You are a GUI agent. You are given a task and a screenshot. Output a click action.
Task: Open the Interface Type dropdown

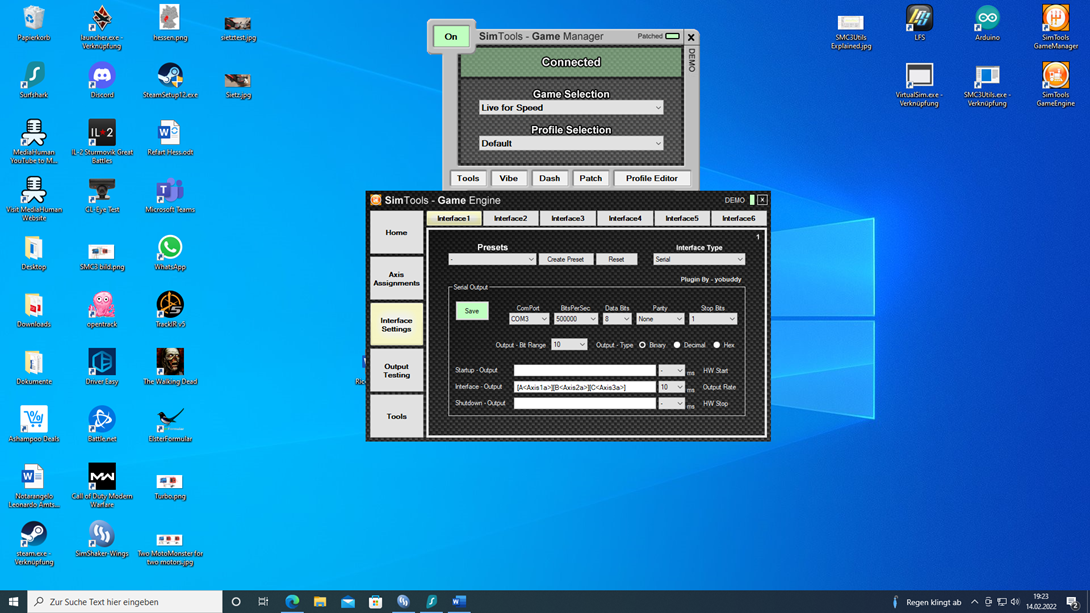coord(699,259)
